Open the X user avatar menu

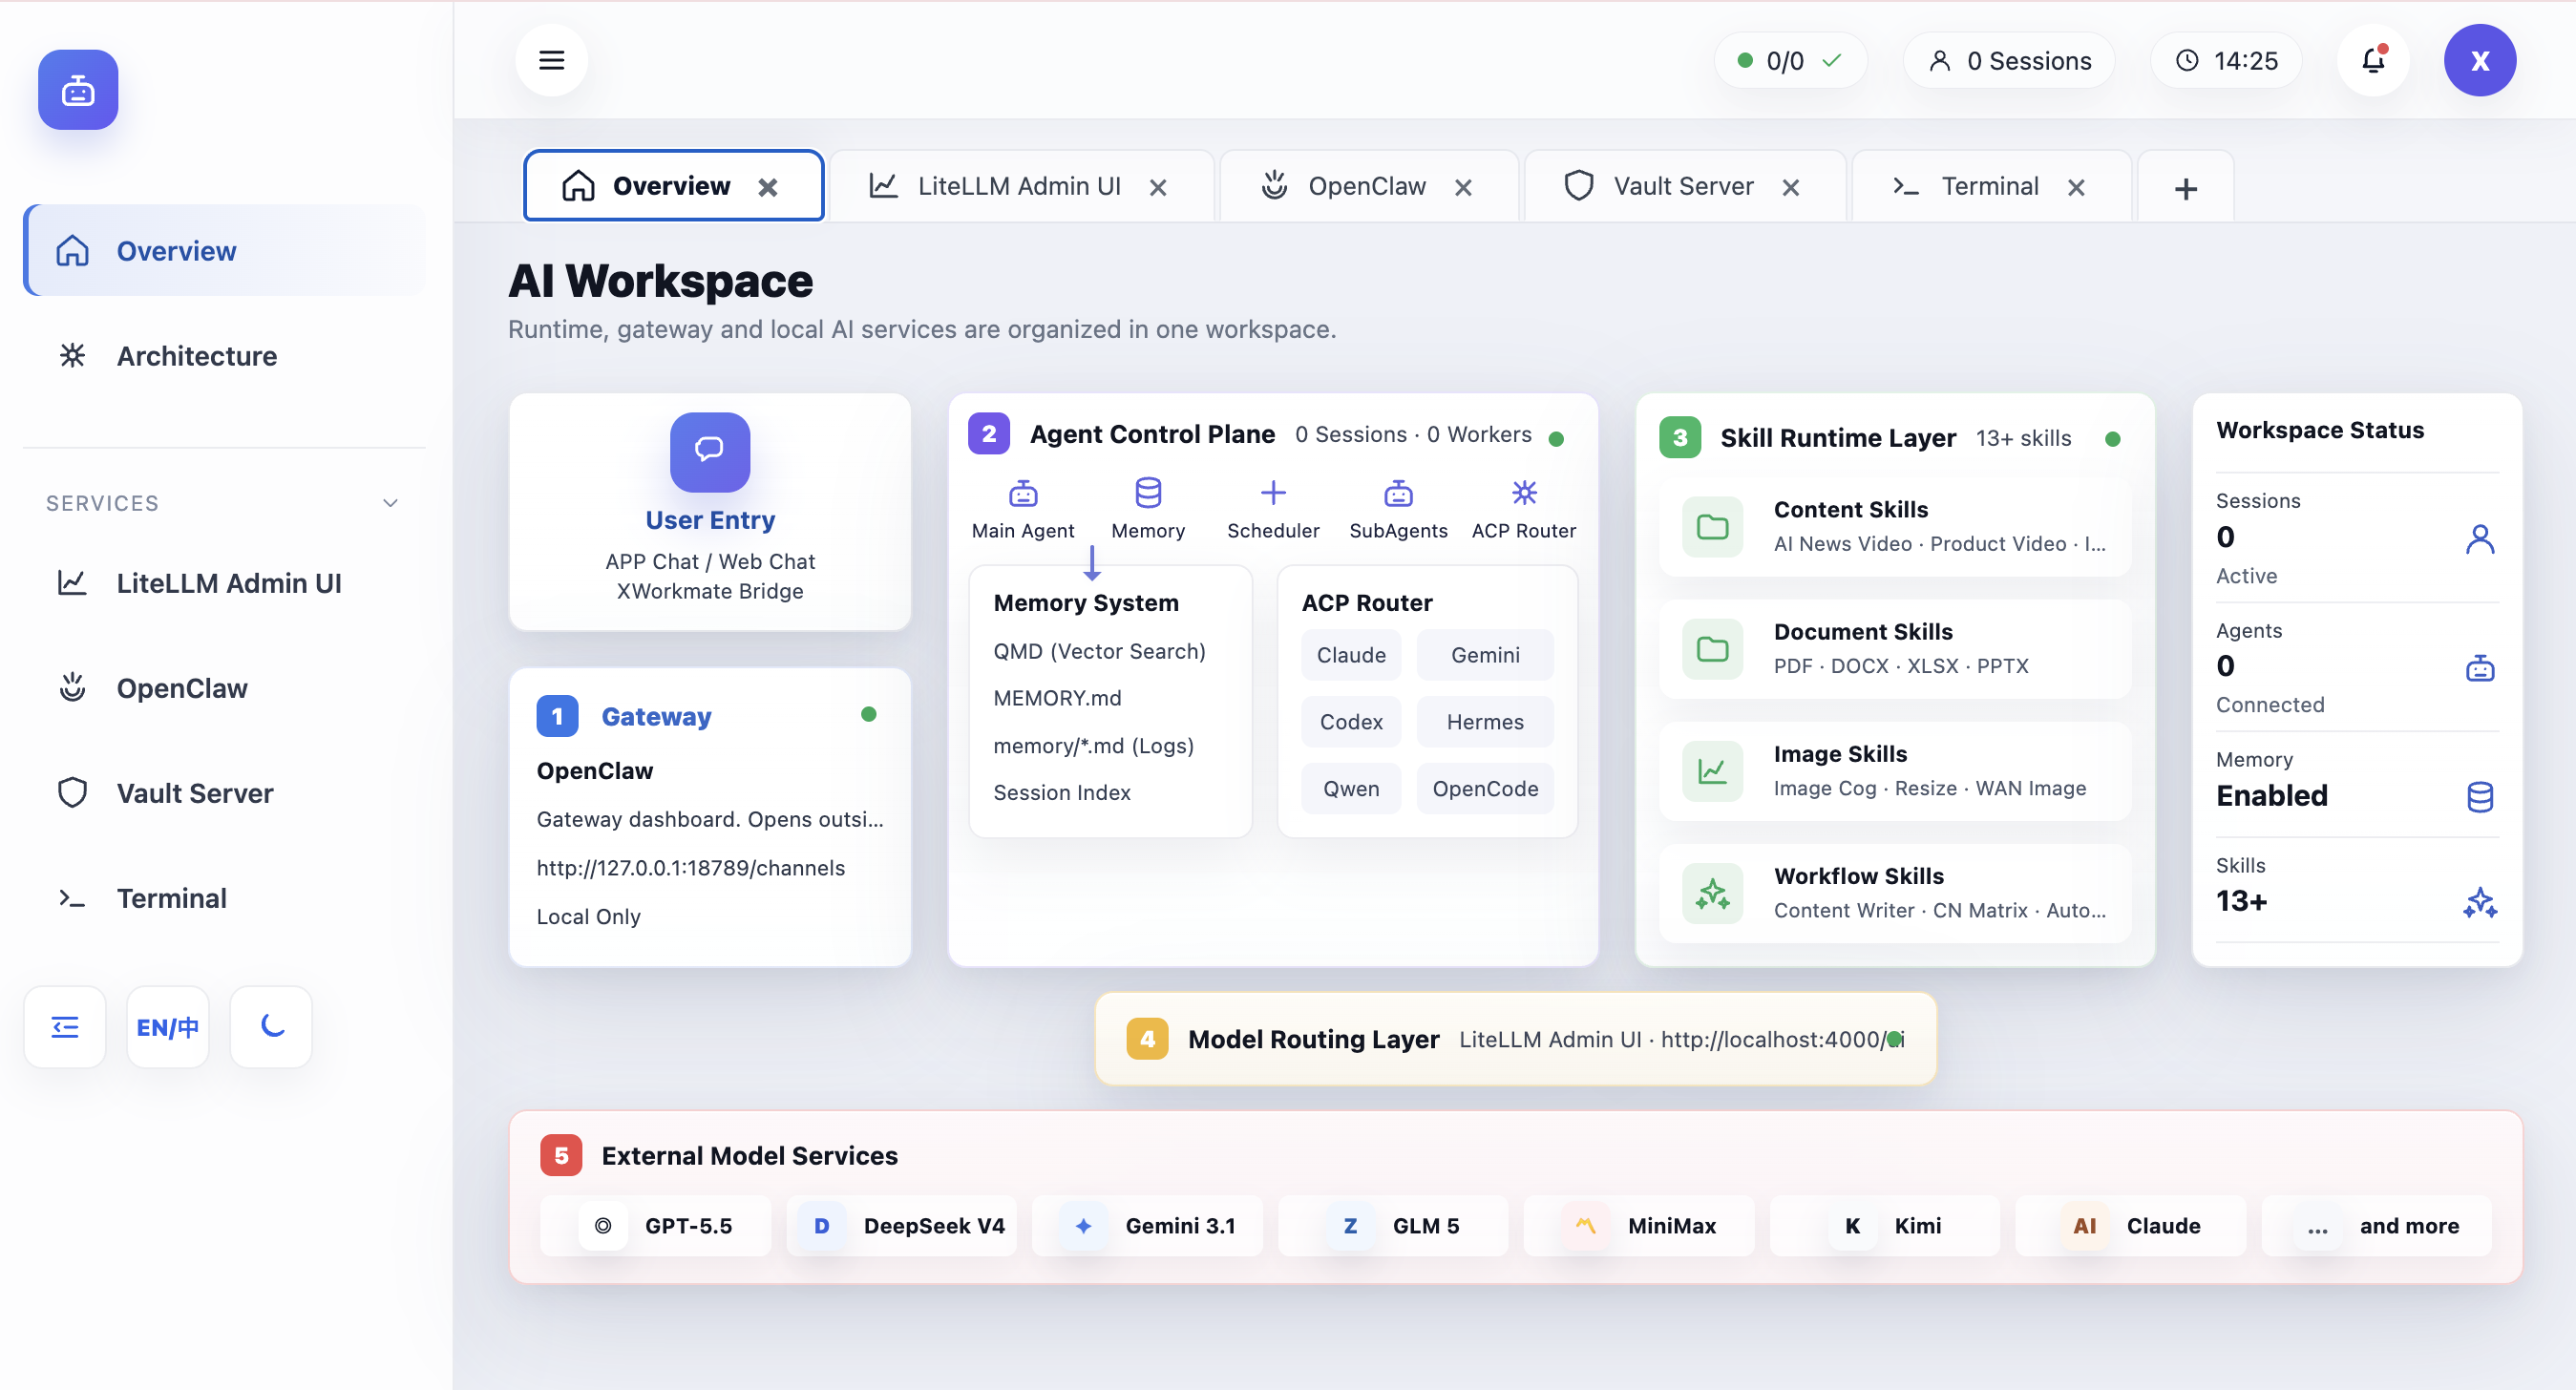(x=2480, y=60)
